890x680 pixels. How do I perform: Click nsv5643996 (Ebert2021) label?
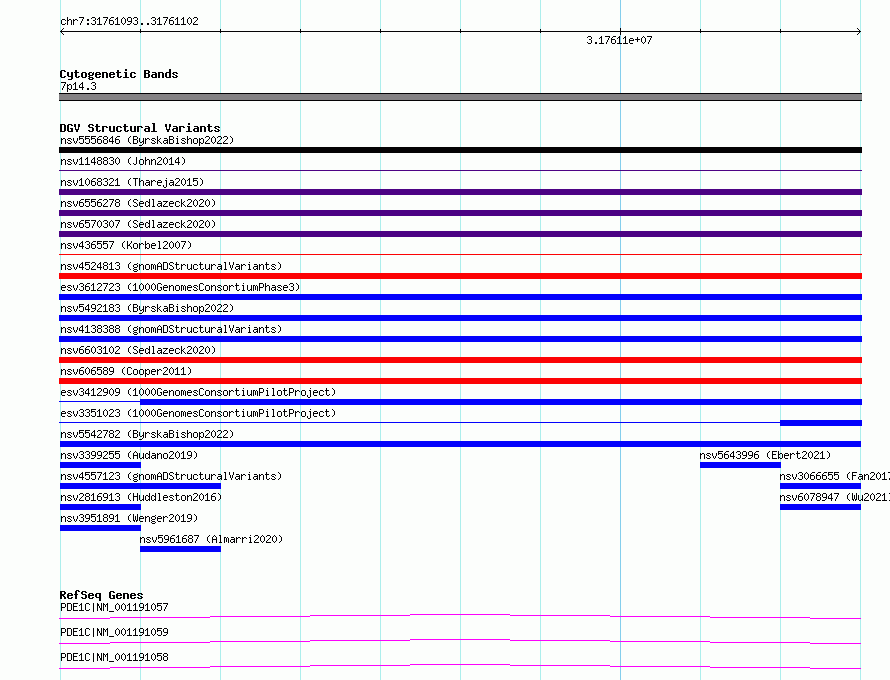[x=765, y=455]
